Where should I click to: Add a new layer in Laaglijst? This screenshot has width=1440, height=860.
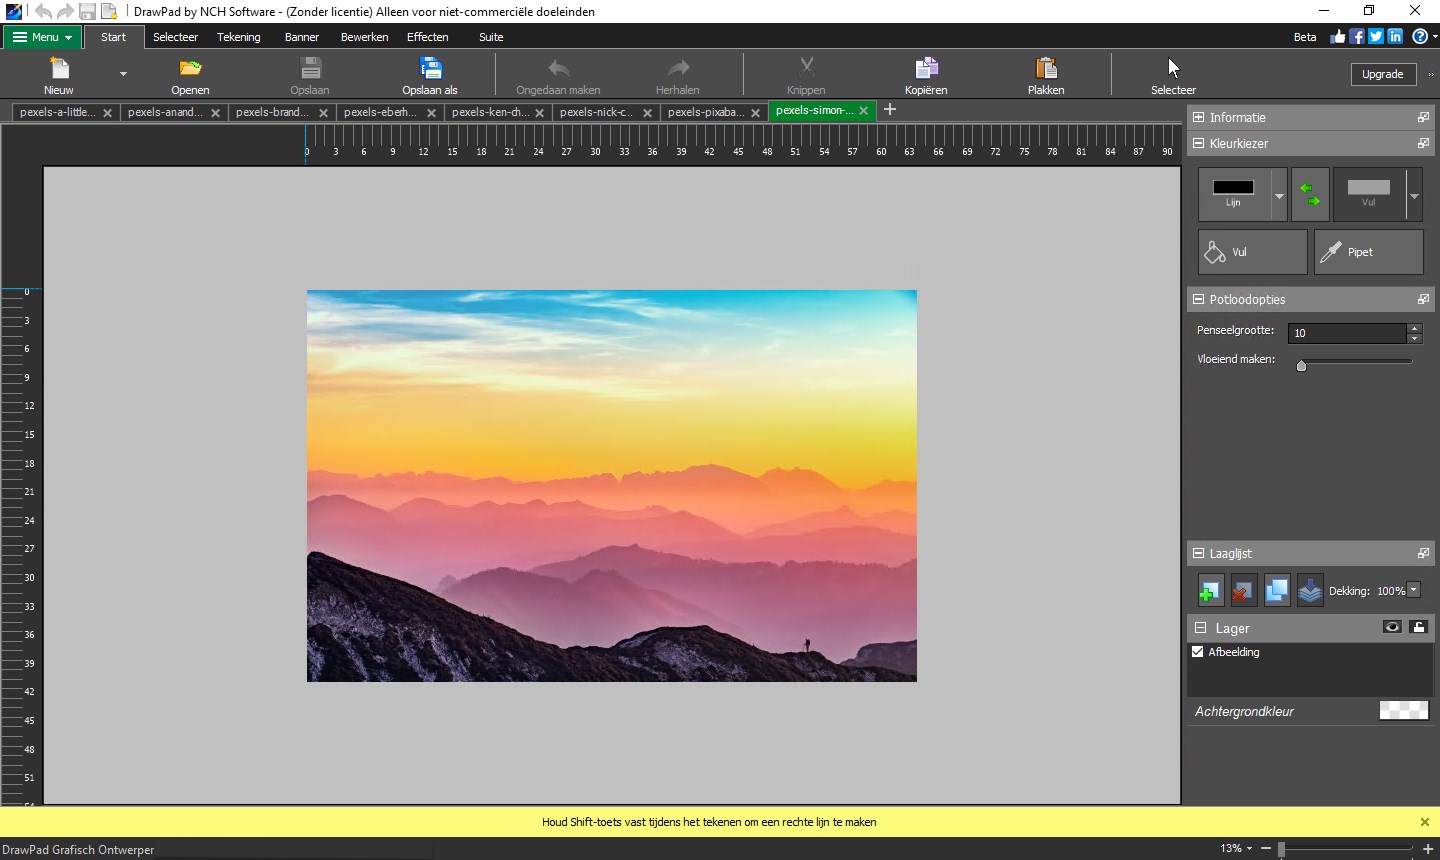[1210, 591]
